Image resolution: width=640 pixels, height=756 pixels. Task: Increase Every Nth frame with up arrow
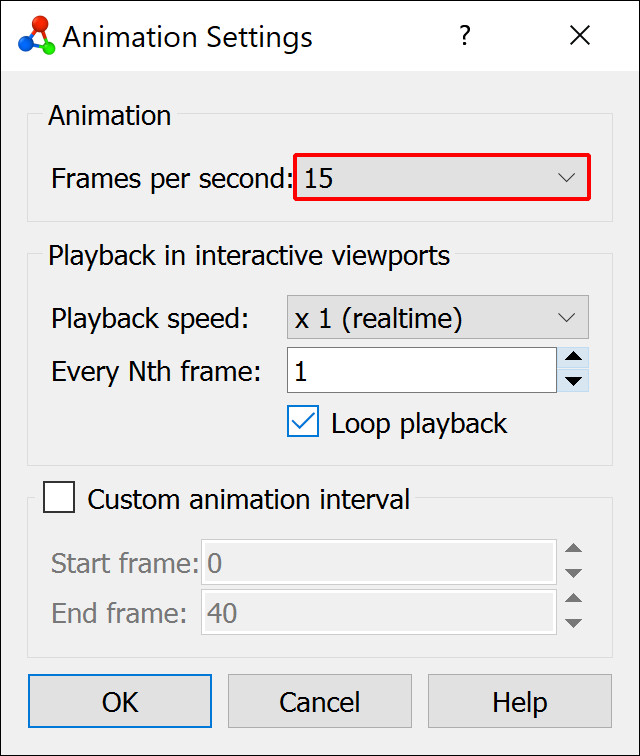pos(574,358)
